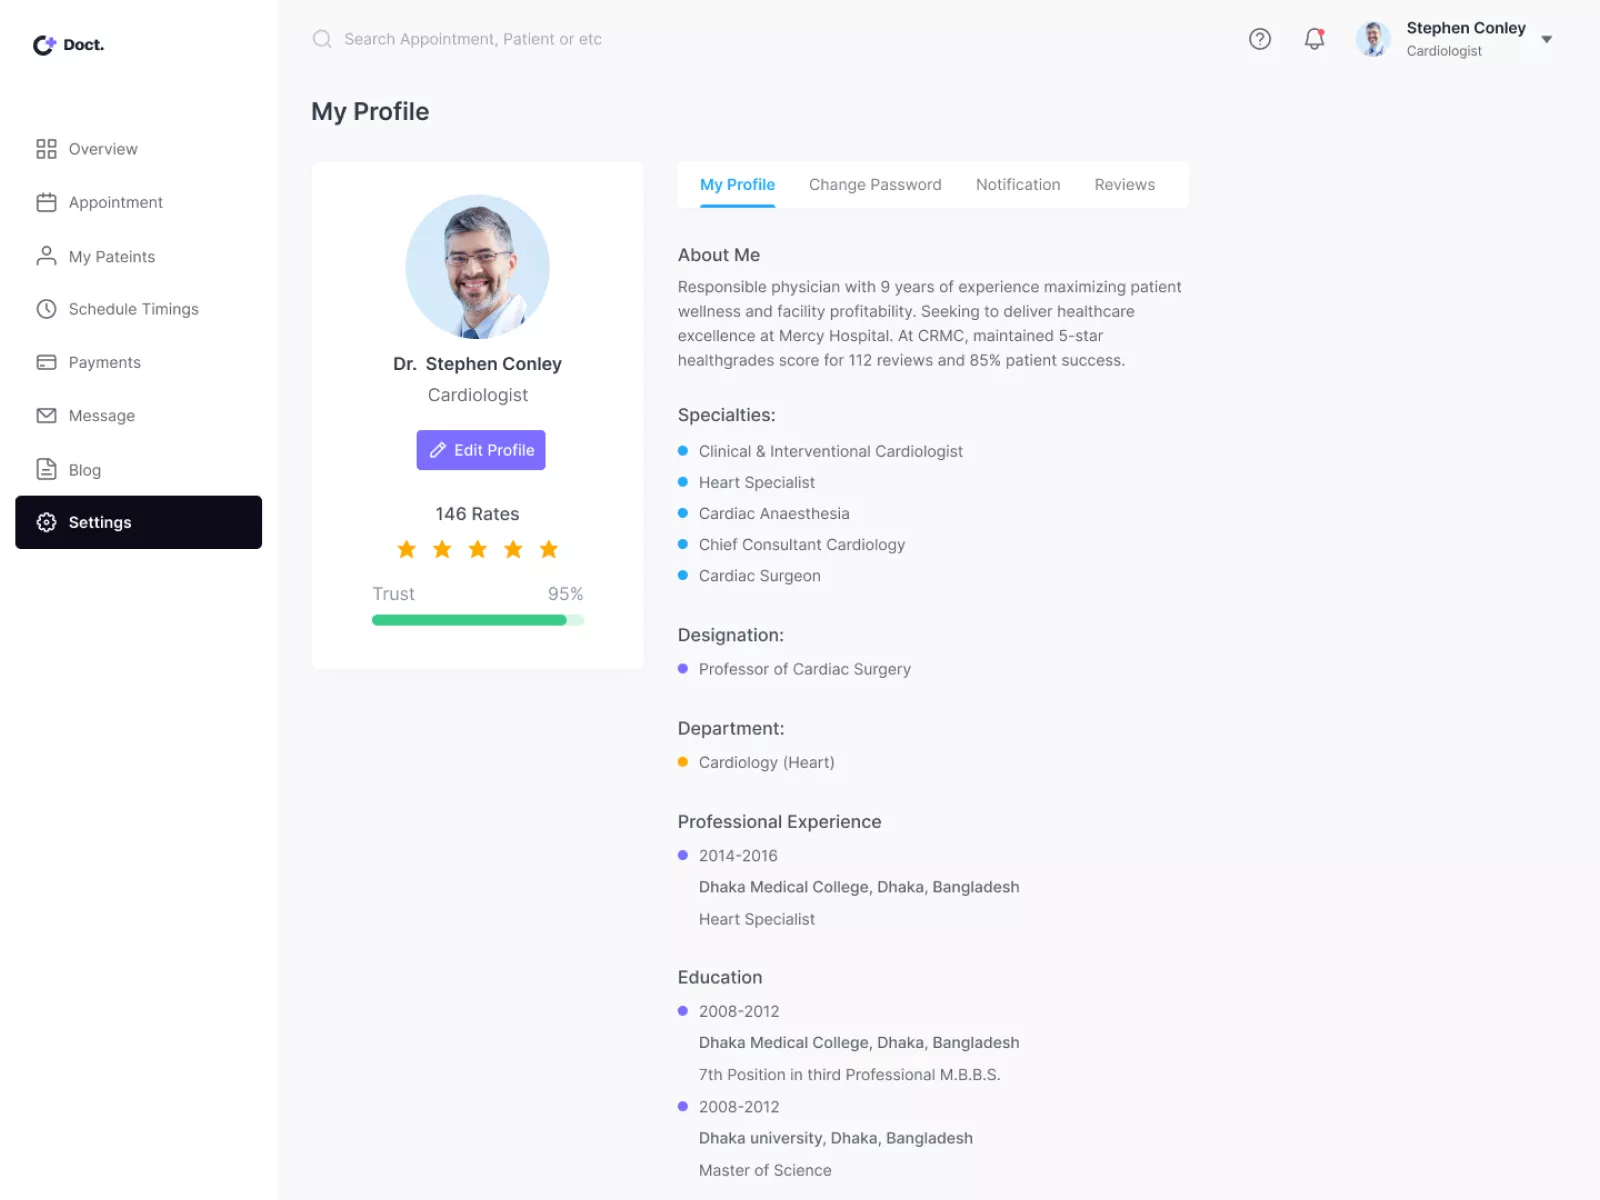This screenshot has height=1200, width=1600.
Task: Click the Edit Profile button
Action: 480,450
